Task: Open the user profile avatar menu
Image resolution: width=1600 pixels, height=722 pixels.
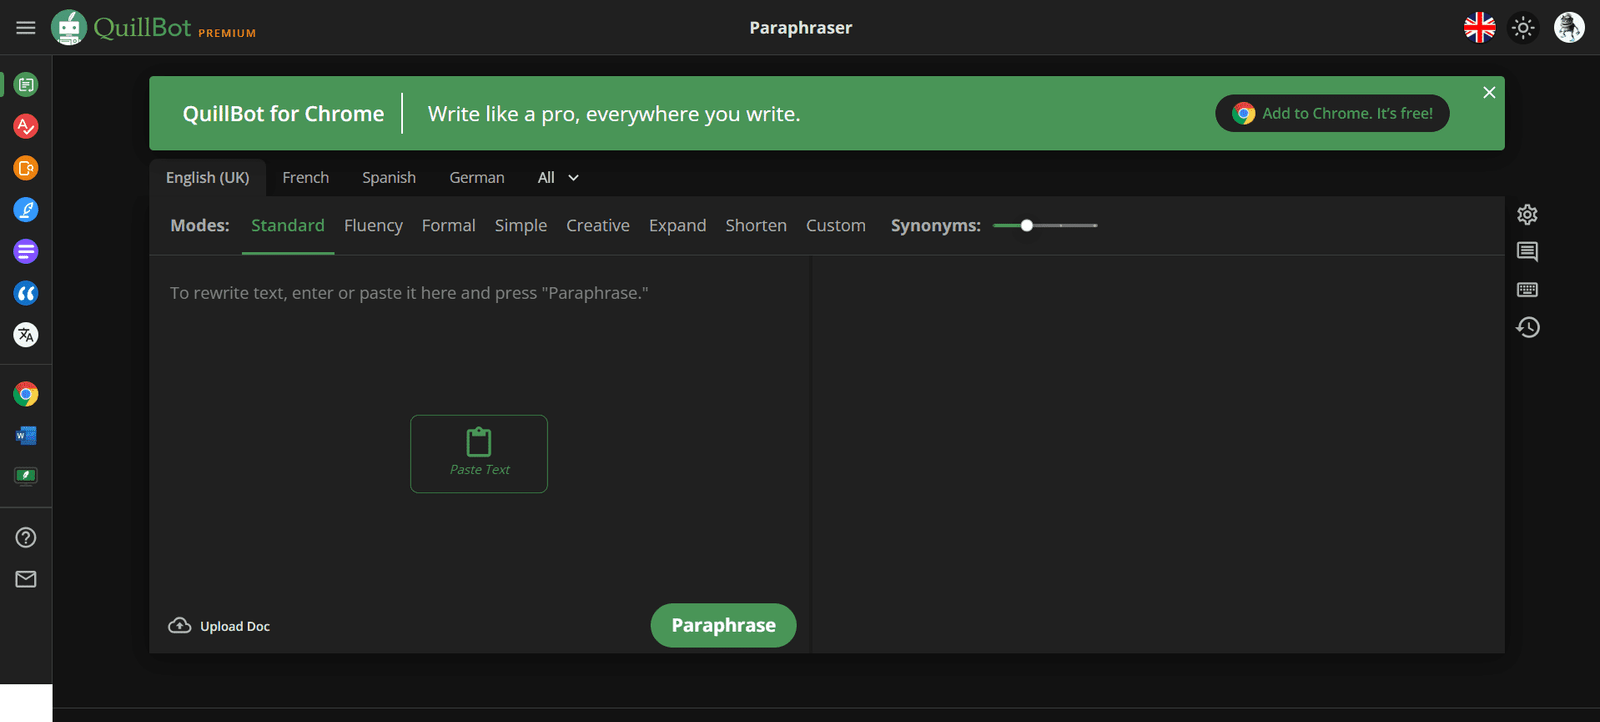Action: pyautogui.click(x=1568, y=28)
